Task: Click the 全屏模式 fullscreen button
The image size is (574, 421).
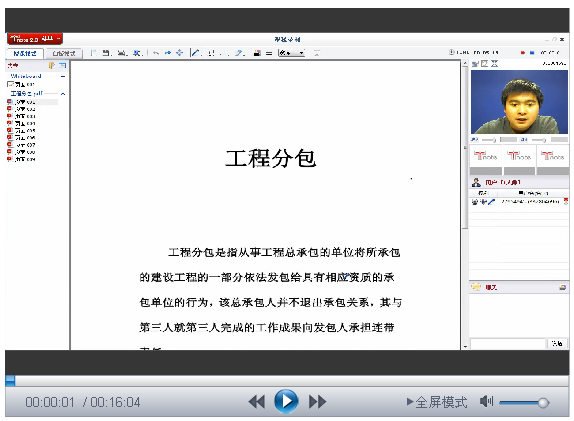Action: pyautogui.click(x=437, y=402)
